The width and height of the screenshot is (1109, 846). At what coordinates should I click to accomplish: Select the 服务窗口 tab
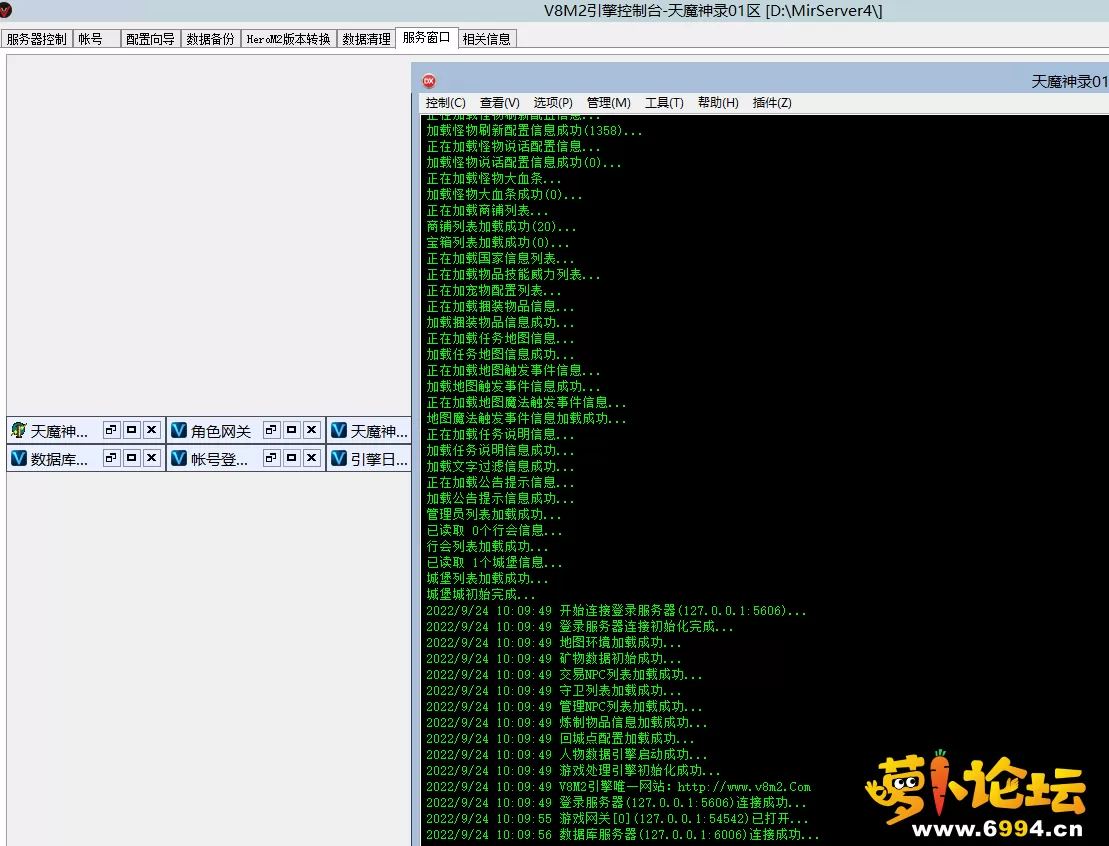pyautogui.click(x=426, y=37)
